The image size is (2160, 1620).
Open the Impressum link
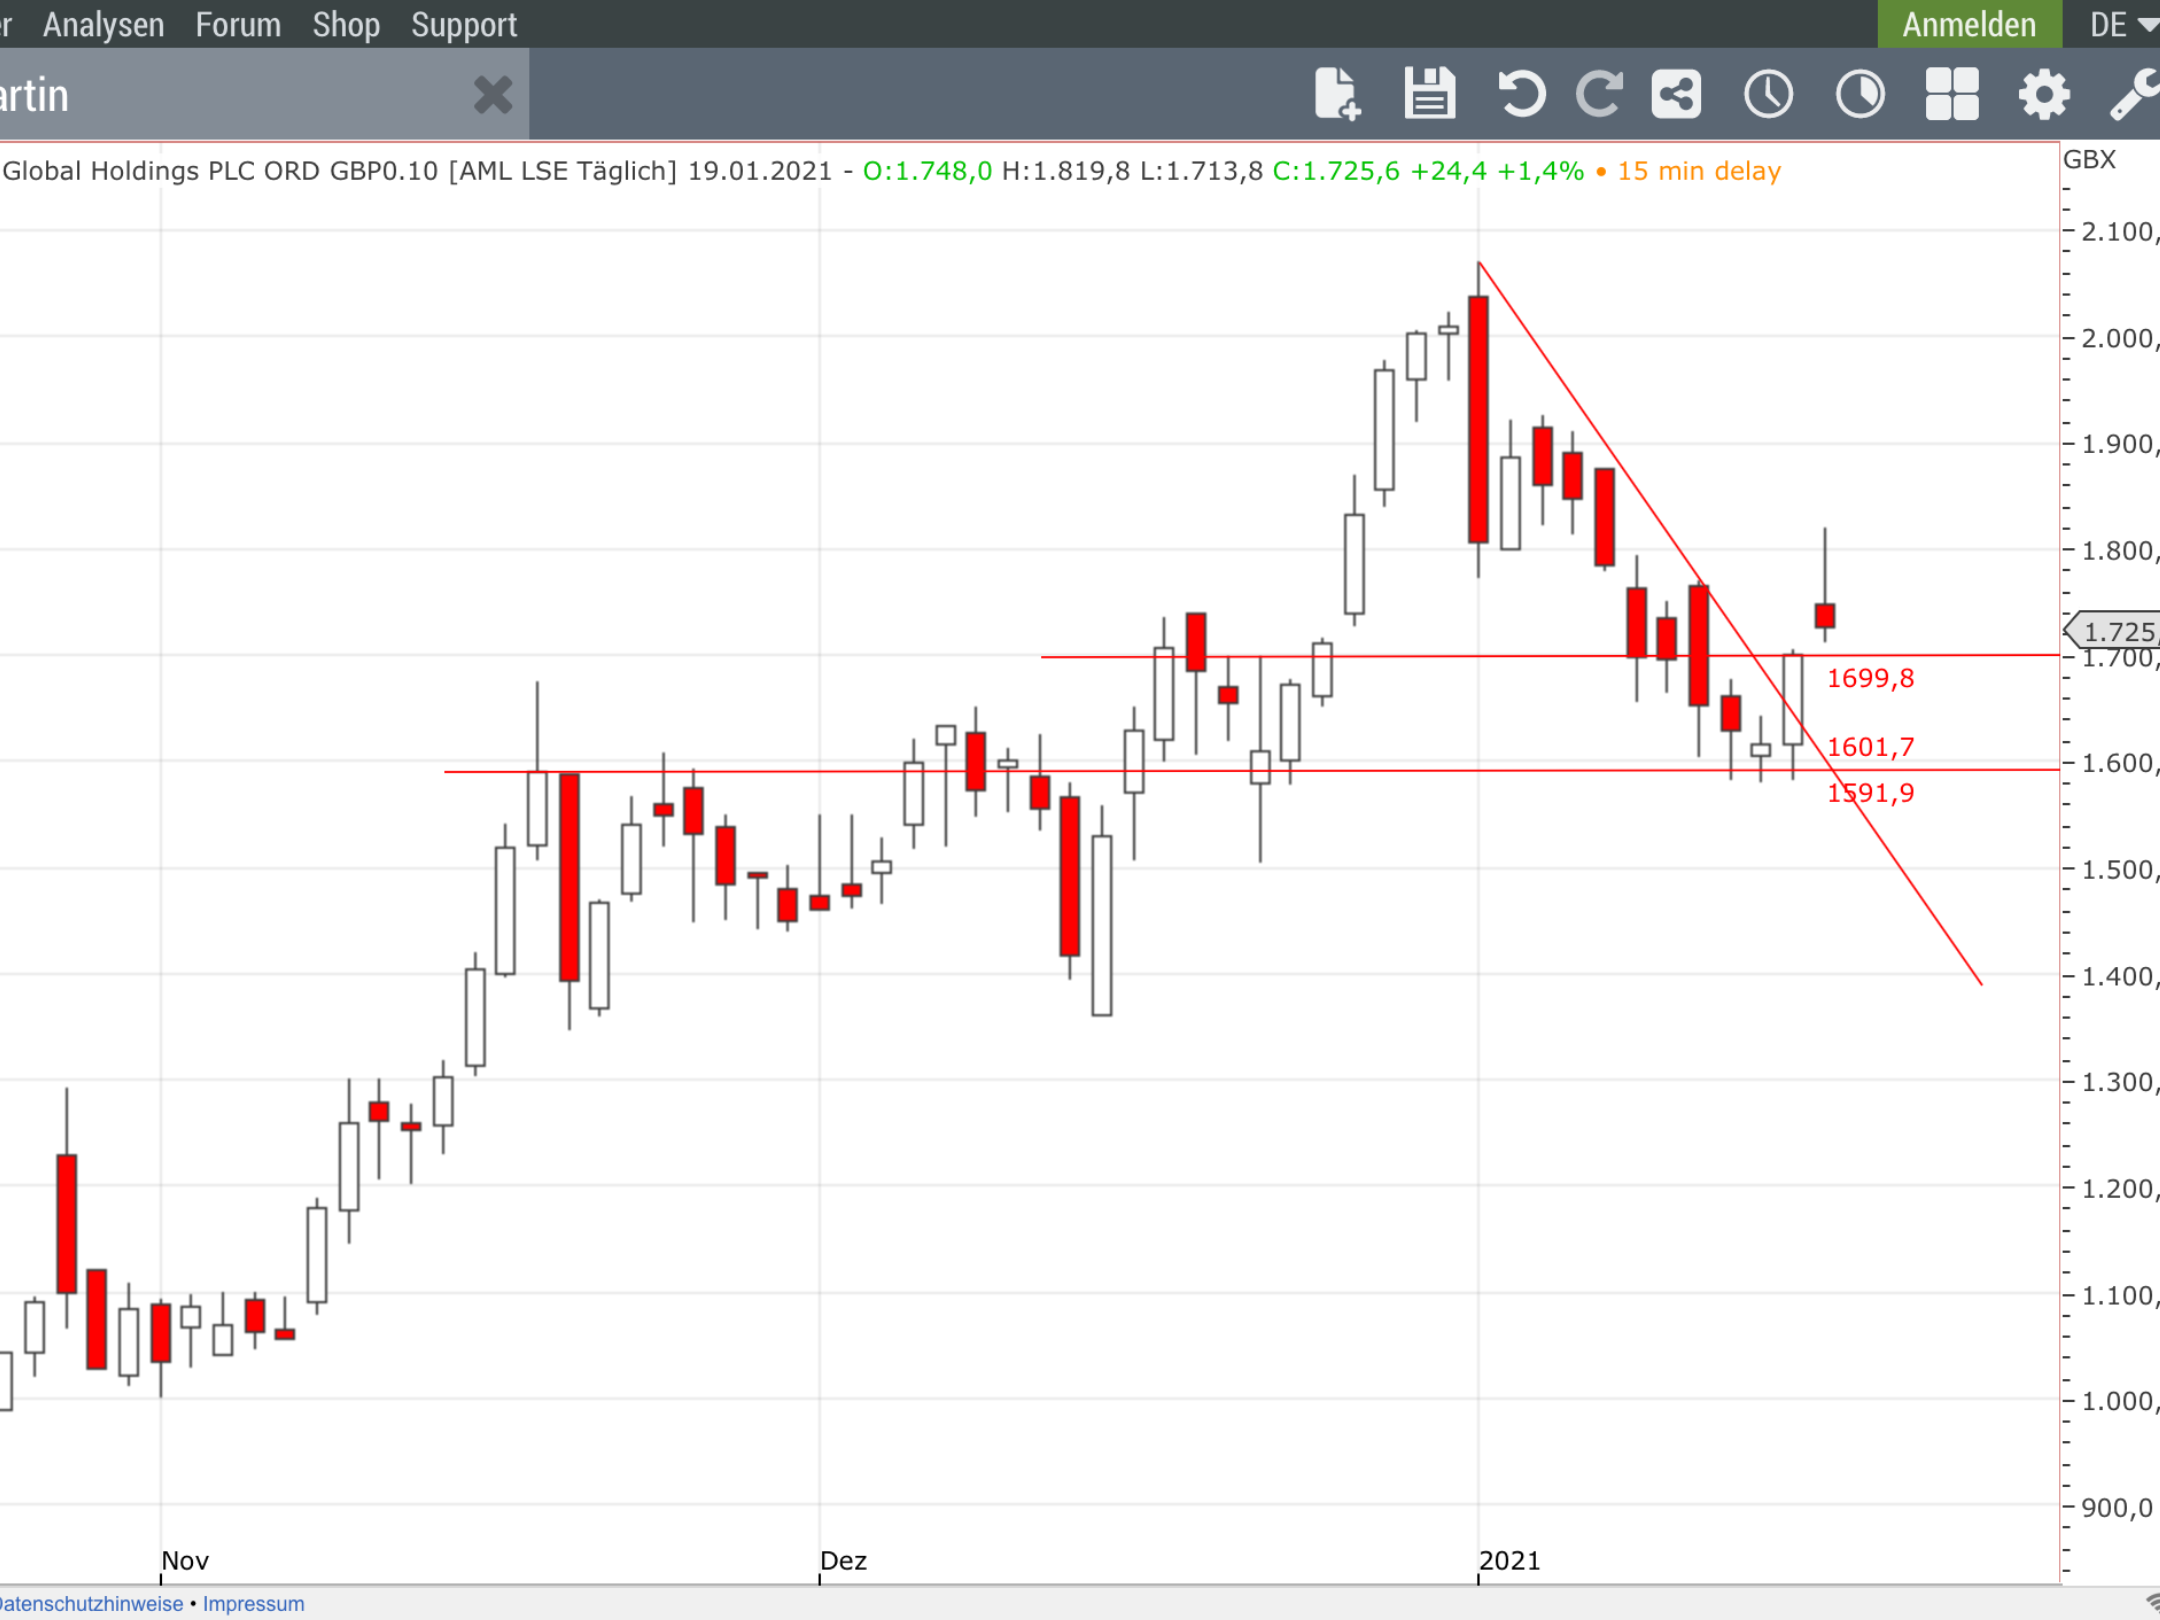point(253,1603)
